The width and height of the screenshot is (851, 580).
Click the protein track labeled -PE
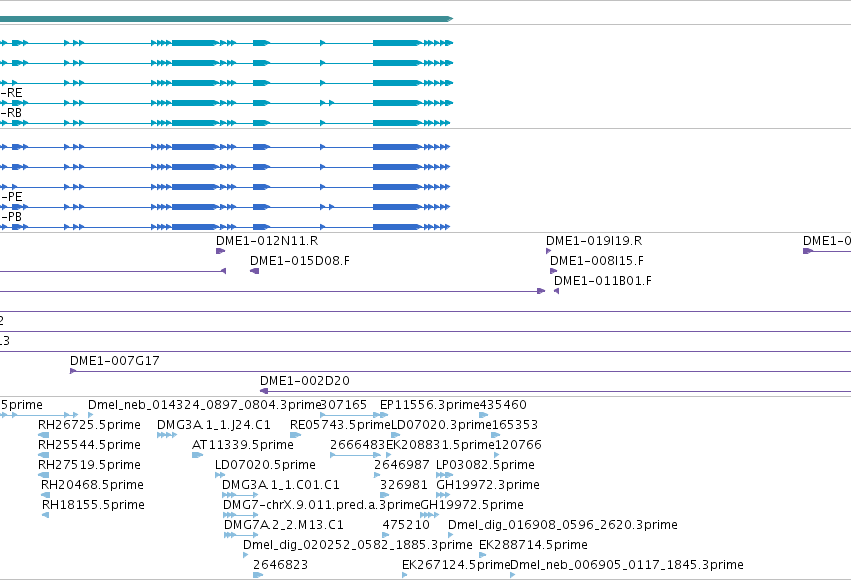(x=225, y=207)
